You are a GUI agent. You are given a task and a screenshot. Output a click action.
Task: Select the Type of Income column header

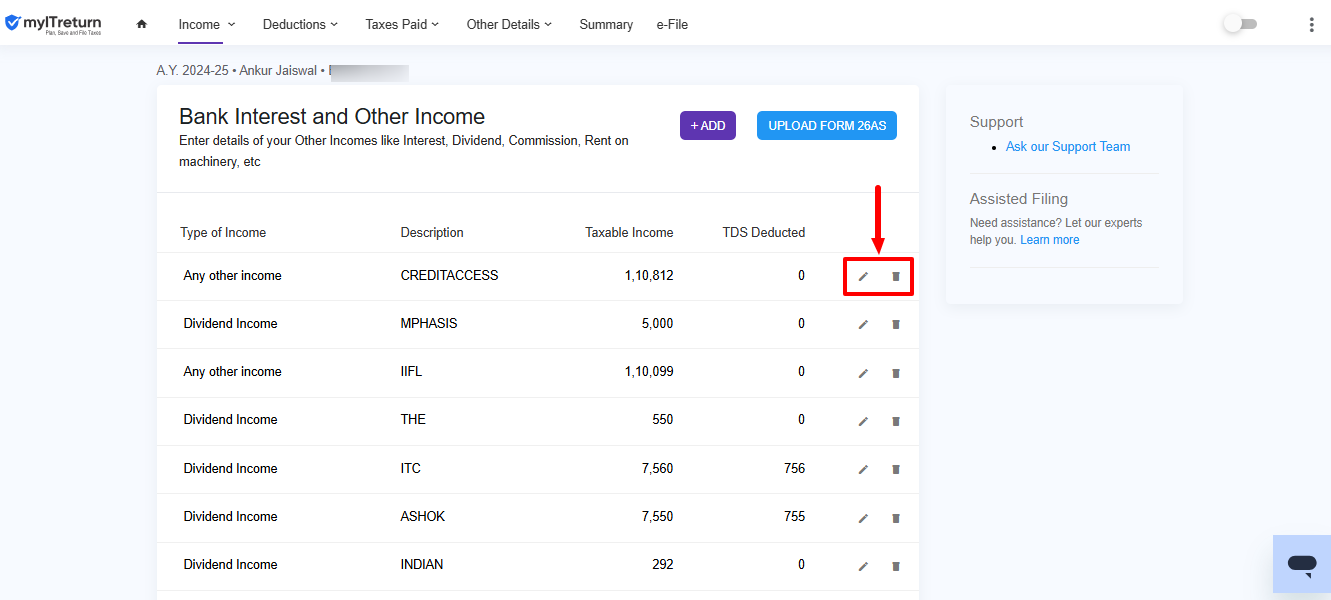223,232
